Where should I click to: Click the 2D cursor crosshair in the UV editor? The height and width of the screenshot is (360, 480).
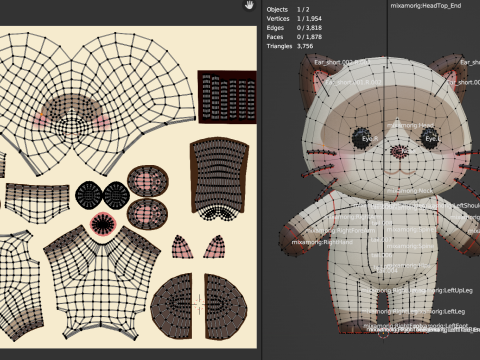(x=199, y=304)
